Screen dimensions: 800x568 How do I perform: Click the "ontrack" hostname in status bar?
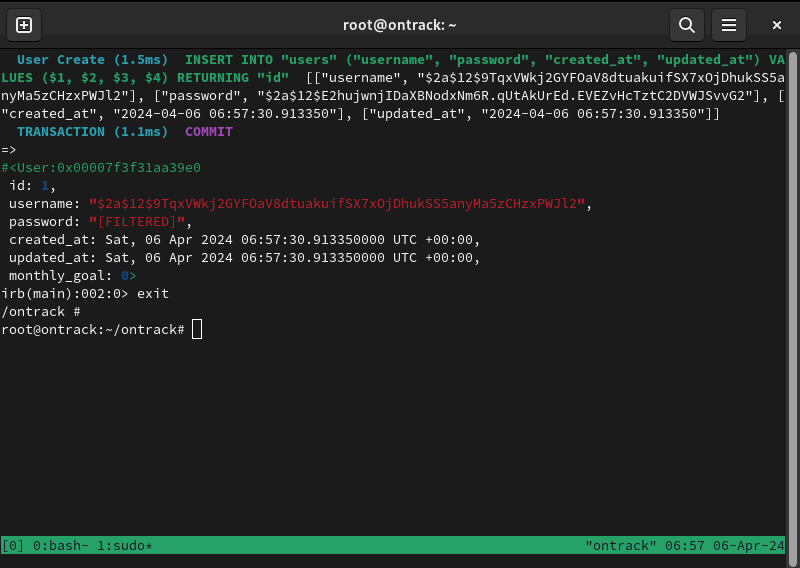620,545
